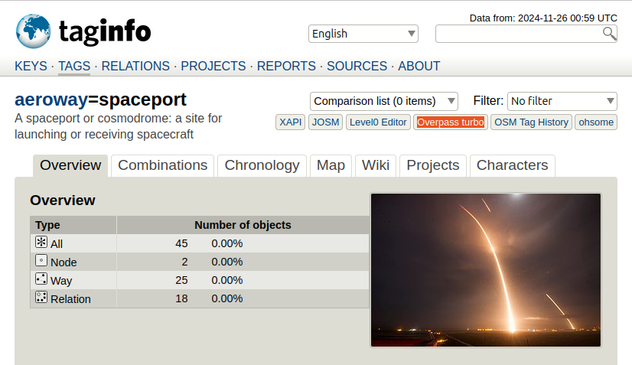Click the search magnifier icon
Image resolution: width=632 pixels, height=365 pixels.
pyautogui.click(x=609, y=34)
